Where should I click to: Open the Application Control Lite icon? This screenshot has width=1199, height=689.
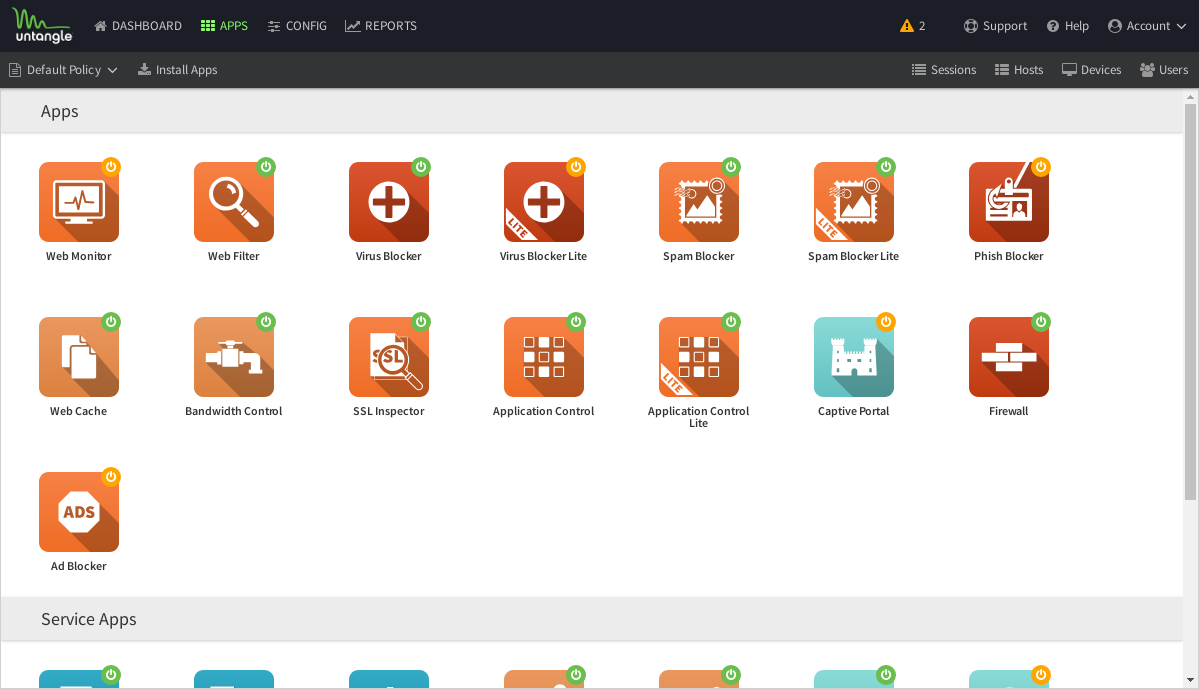coord(699,357)
